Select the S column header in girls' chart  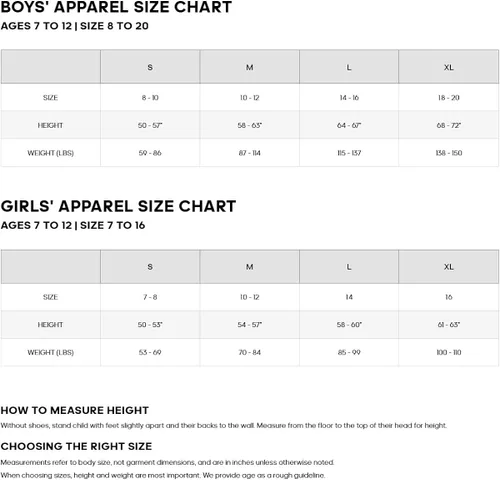pos(150,267)
